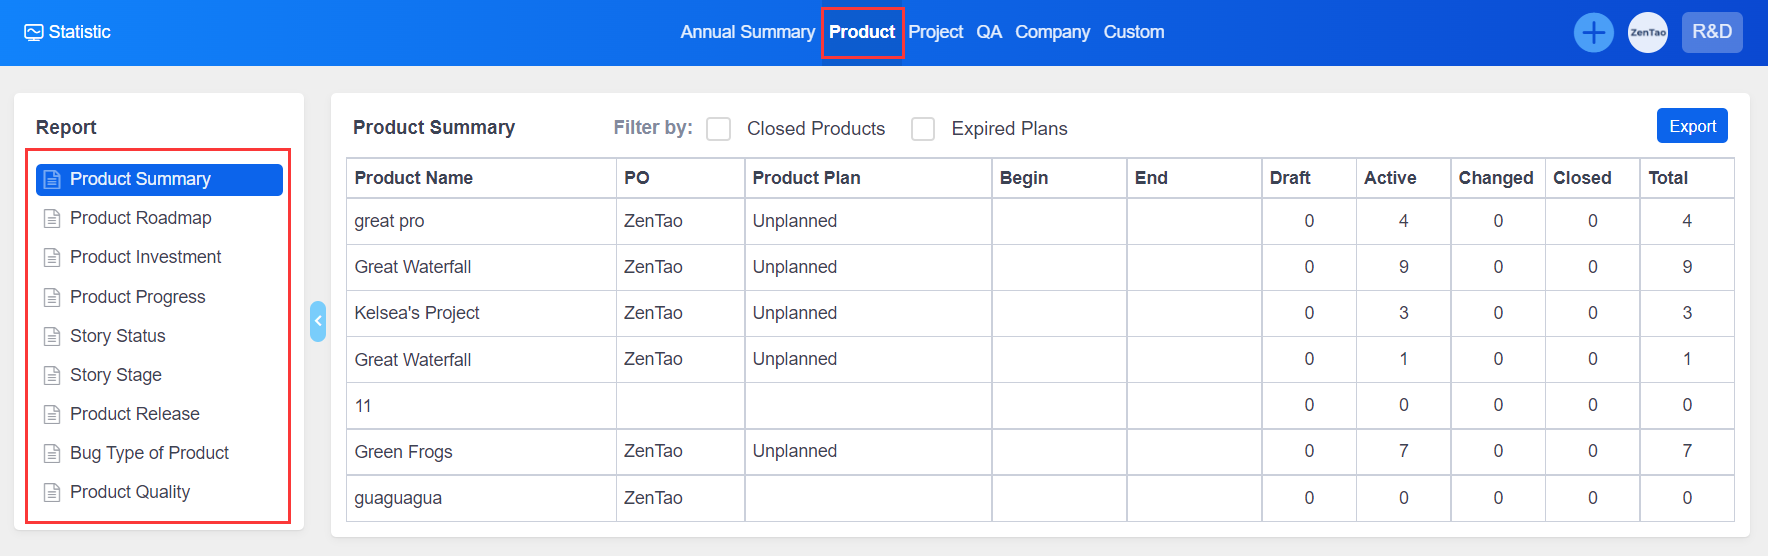Click the Product Quality document icon
Viewport: 1768px width, 556px height.
[x=52, y=492]
